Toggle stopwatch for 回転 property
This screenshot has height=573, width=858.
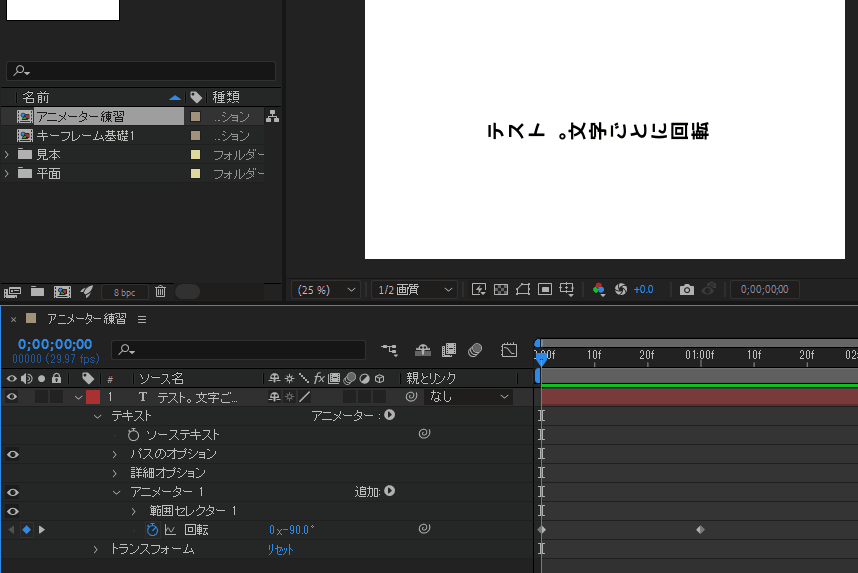point(152,529)
